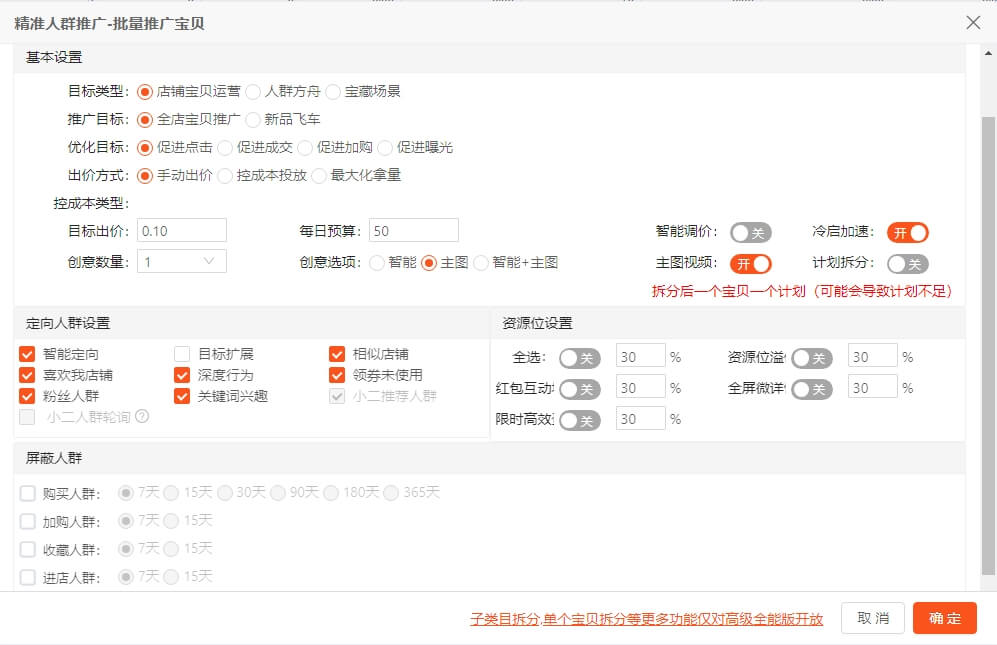This screenshot has width=997, height=645.
Task: Select 15天 for 收藏人群
Action: (171, 549)
